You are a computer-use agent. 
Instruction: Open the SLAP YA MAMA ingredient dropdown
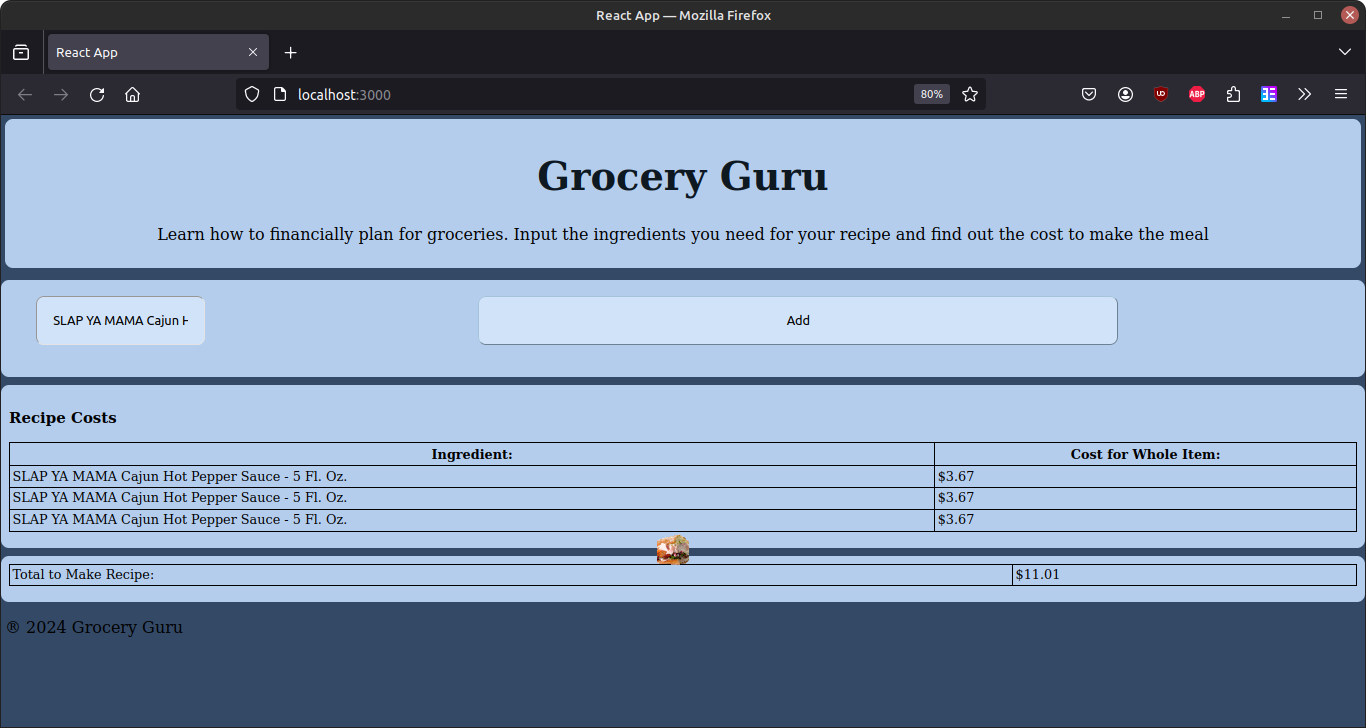[x=121, y=321]
